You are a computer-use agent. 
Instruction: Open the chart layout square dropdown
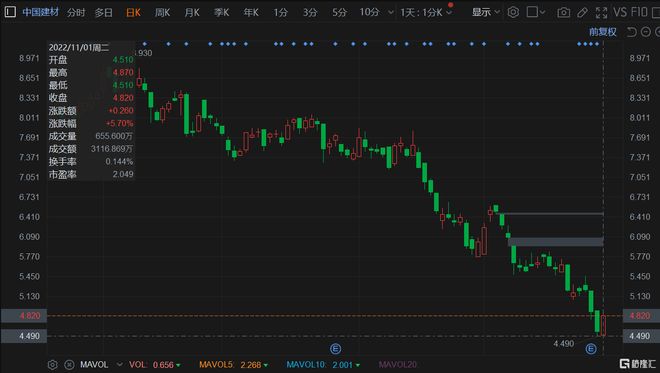536,12
